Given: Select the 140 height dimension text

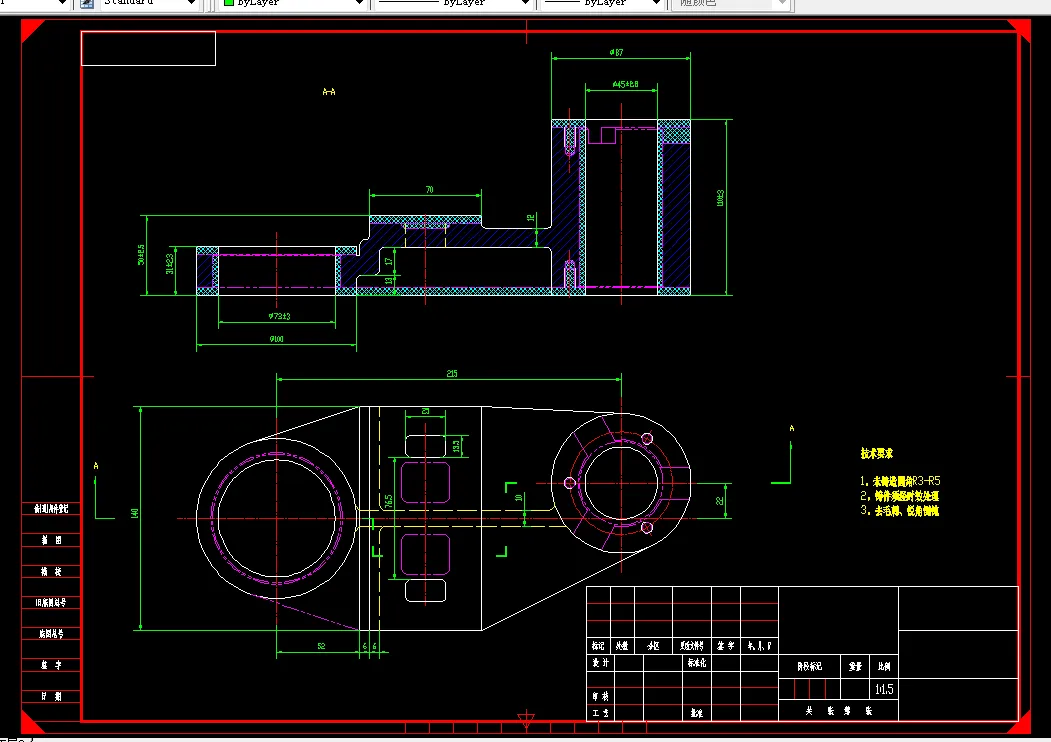Looking at the screenshot, I should (x=135, y=513).
